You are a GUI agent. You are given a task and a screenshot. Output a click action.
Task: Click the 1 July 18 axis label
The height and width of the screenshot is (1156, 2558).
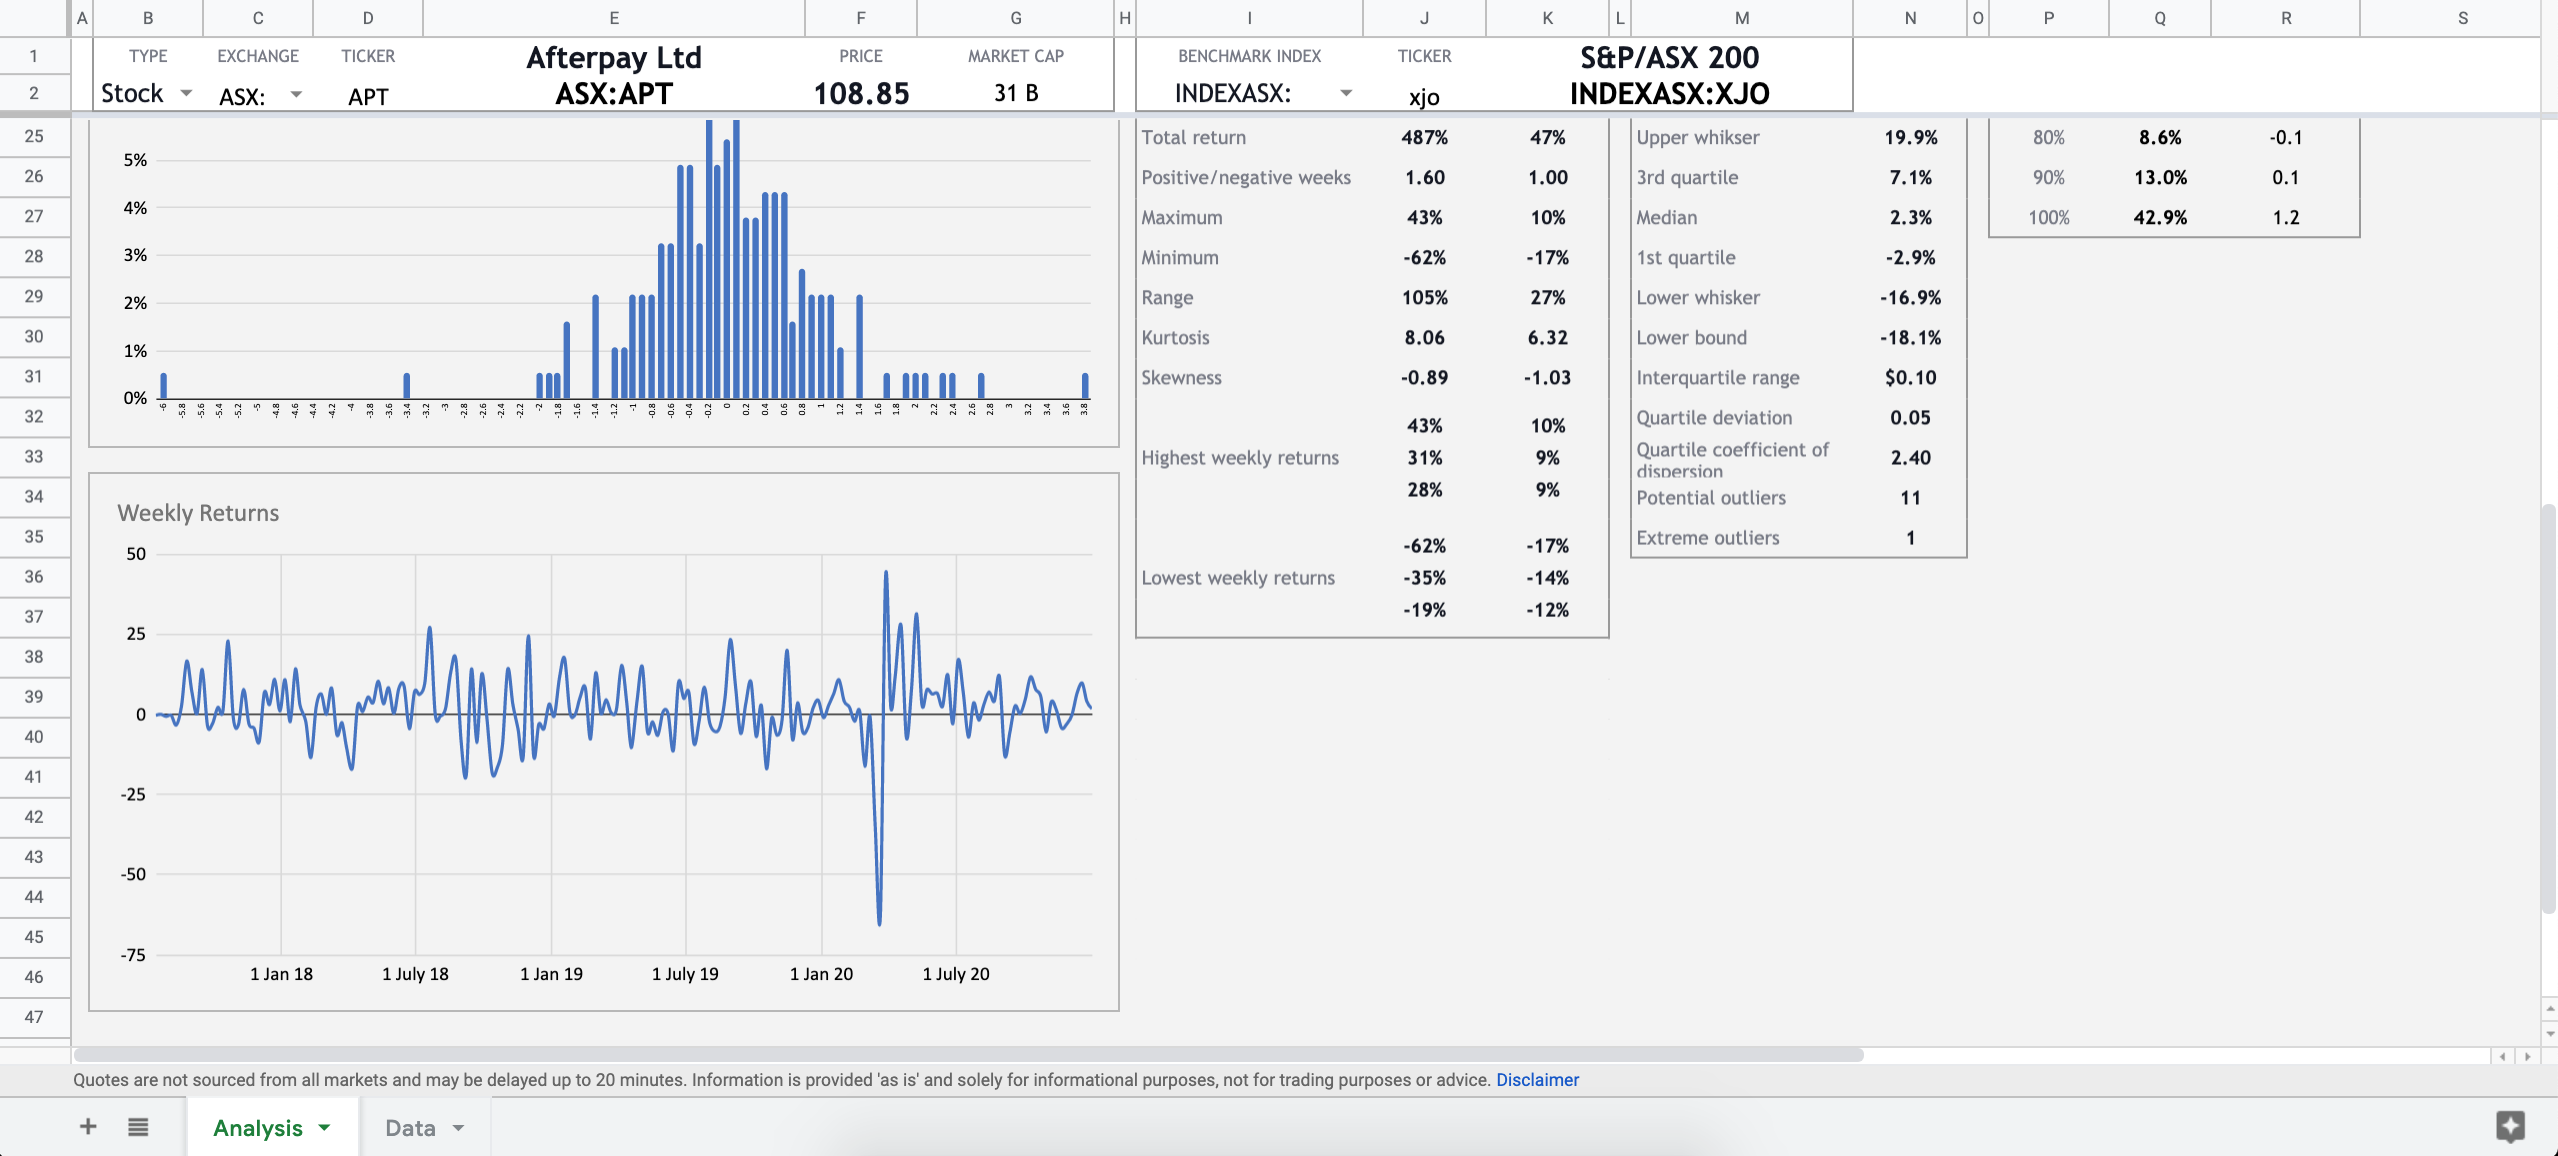415,974
